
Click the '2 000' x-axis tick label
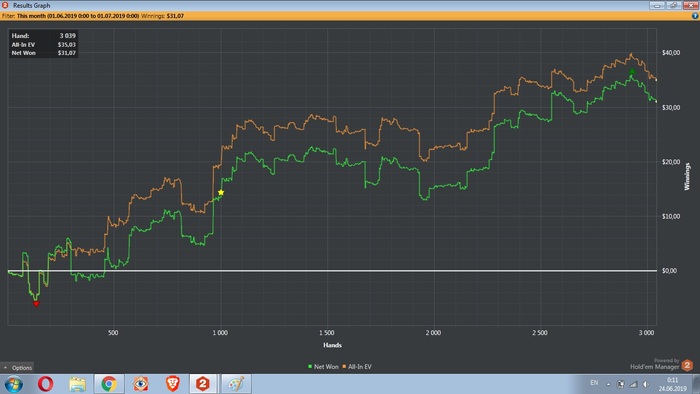(433, 333)
